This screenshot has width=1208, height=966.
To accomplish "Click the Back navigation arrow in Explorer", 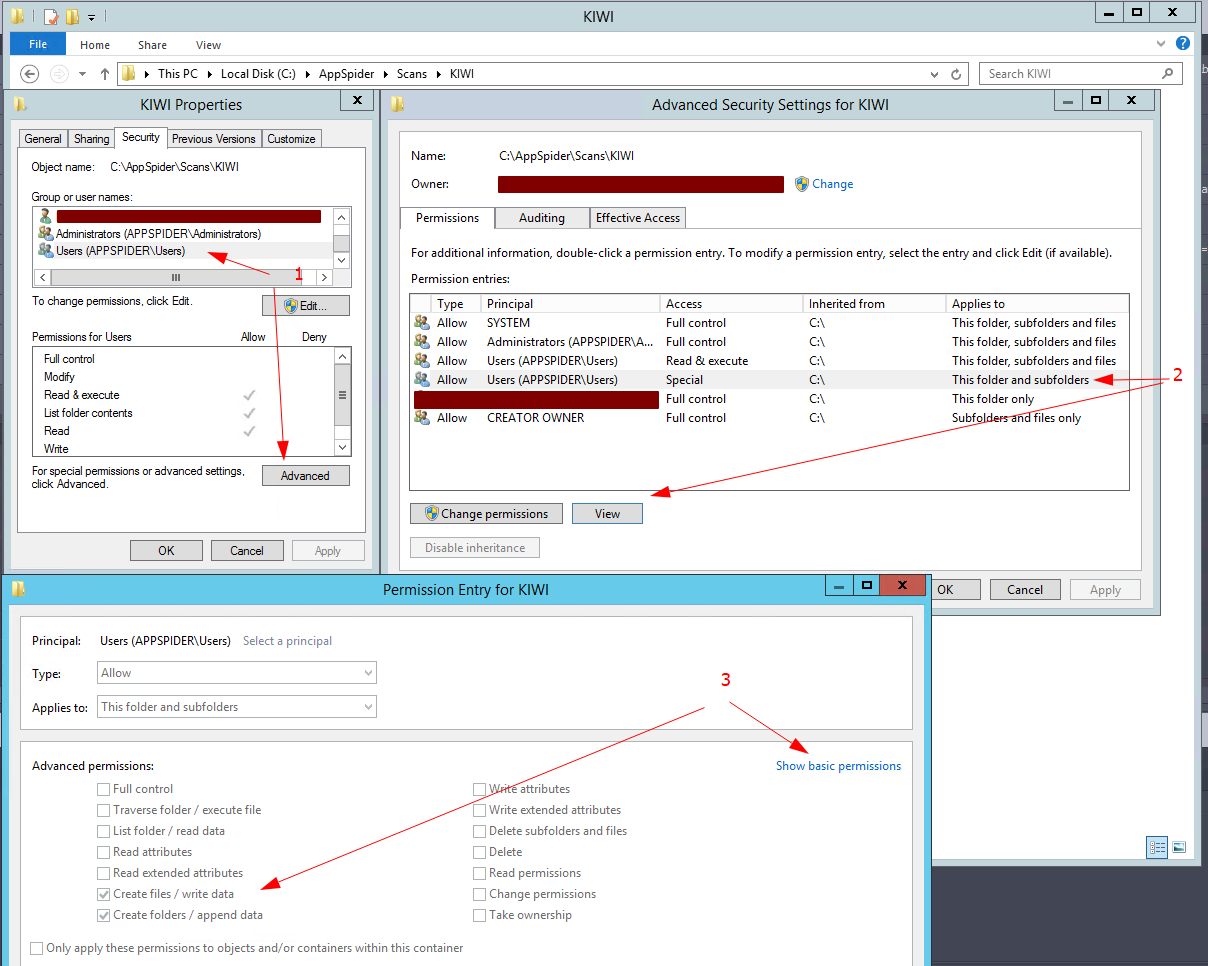I will tap(30, 74).
